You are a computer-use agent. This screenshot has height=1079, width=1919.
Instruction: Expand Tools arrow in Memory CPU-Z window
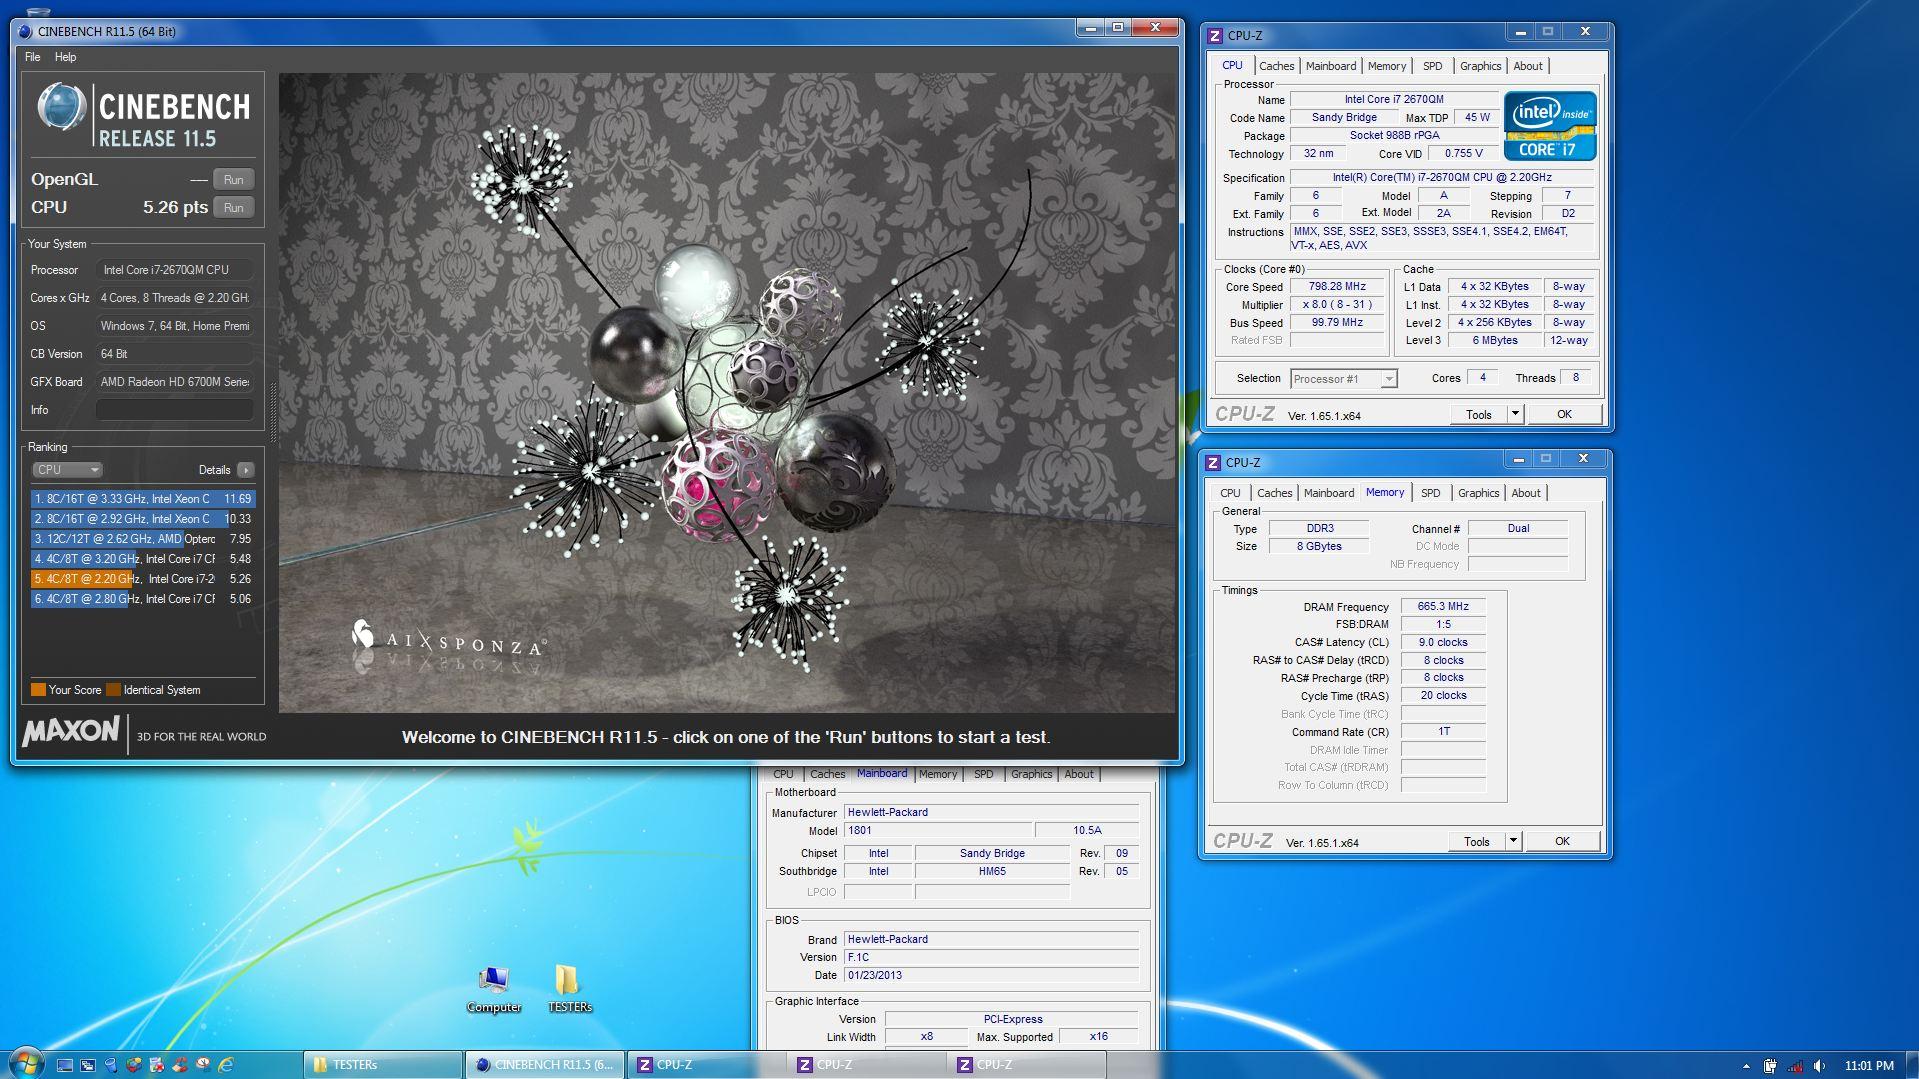[x=1513, y=842]
